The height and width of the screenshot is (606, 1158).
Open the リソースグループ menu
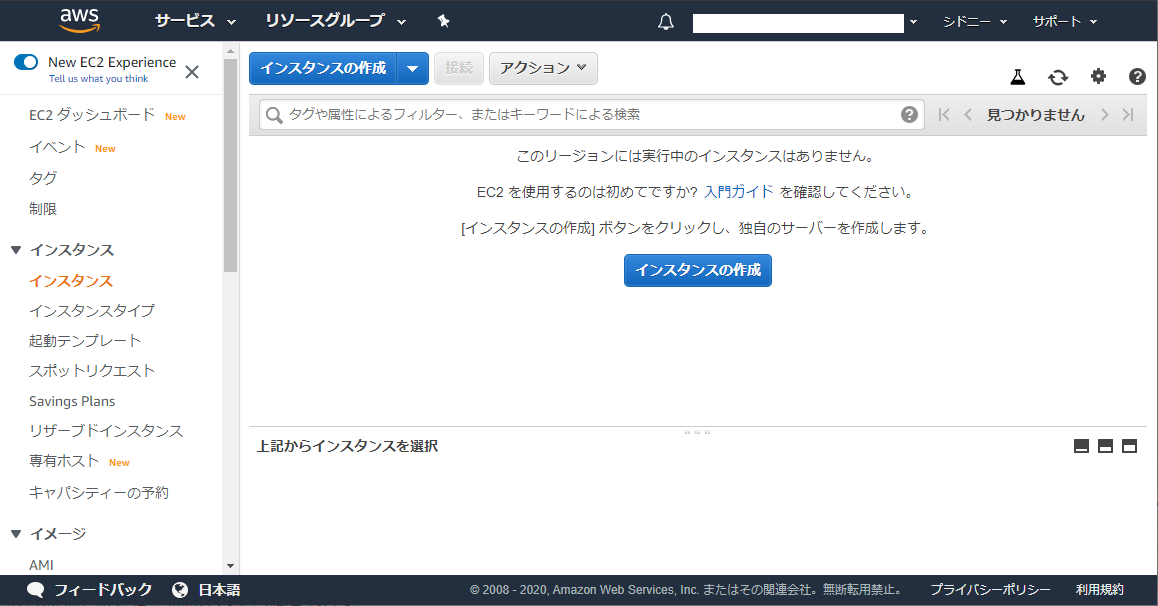[336, 21]
